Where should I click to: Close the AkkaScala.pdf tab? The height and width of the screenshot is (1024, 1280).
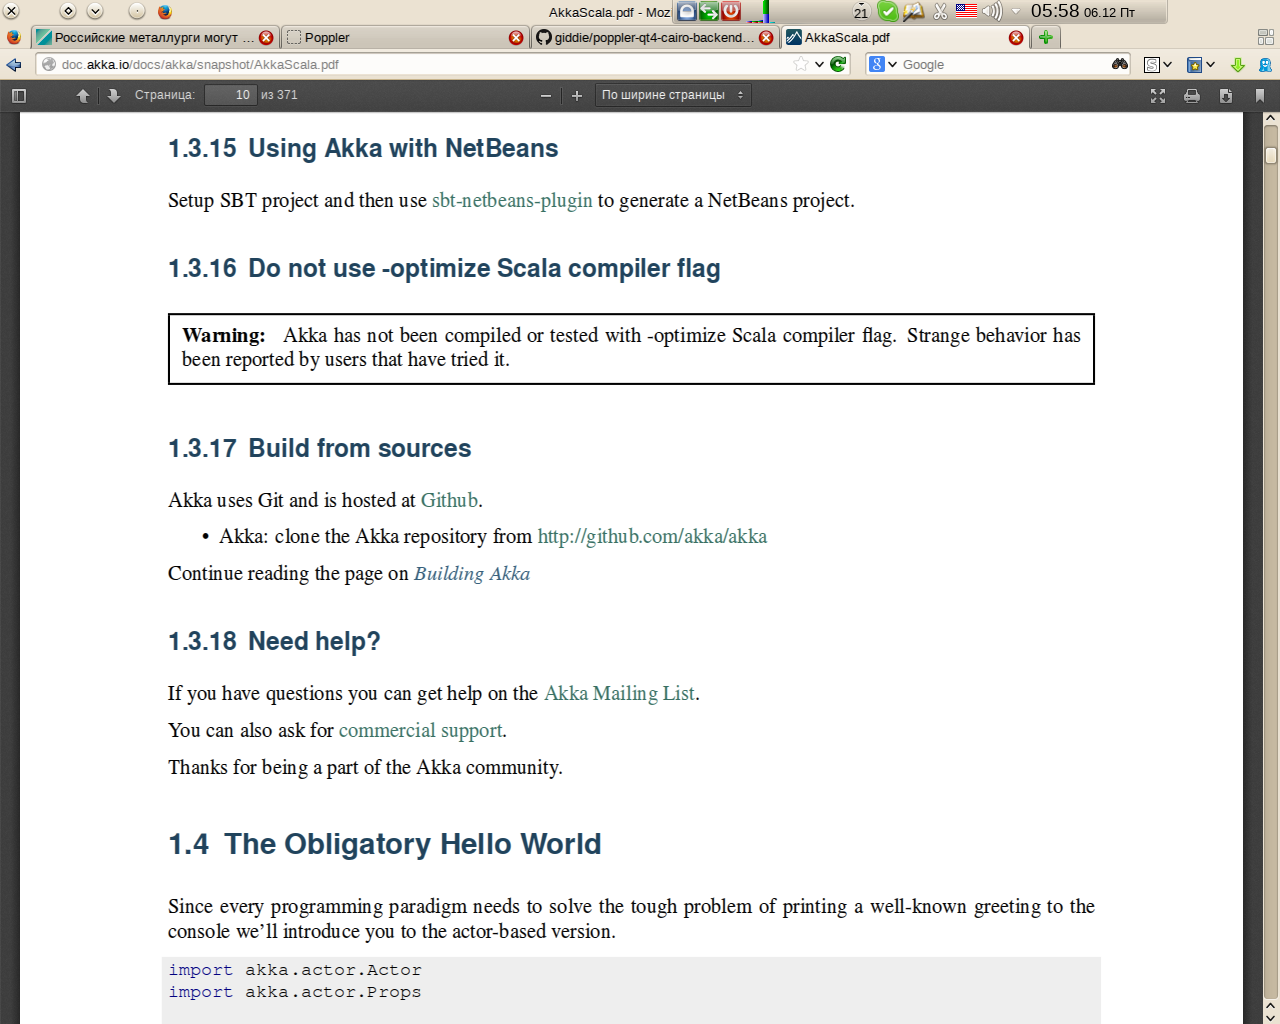point(1016,38)
